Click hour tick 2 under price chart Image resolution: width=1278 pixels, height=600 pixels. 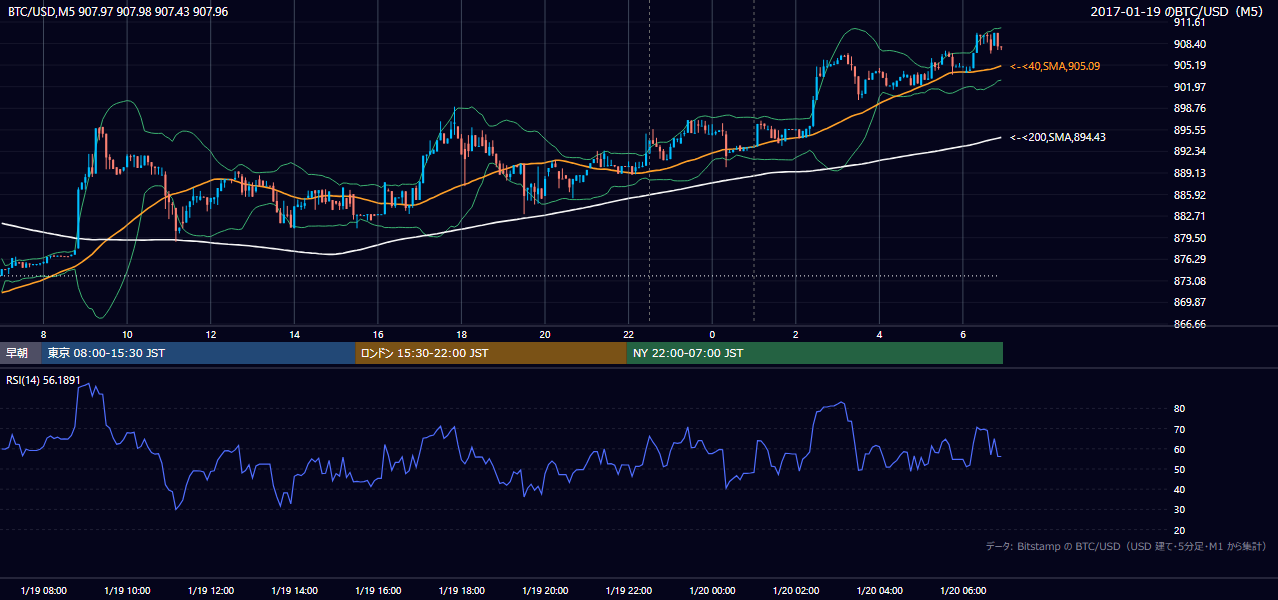(x=796, y=334)
